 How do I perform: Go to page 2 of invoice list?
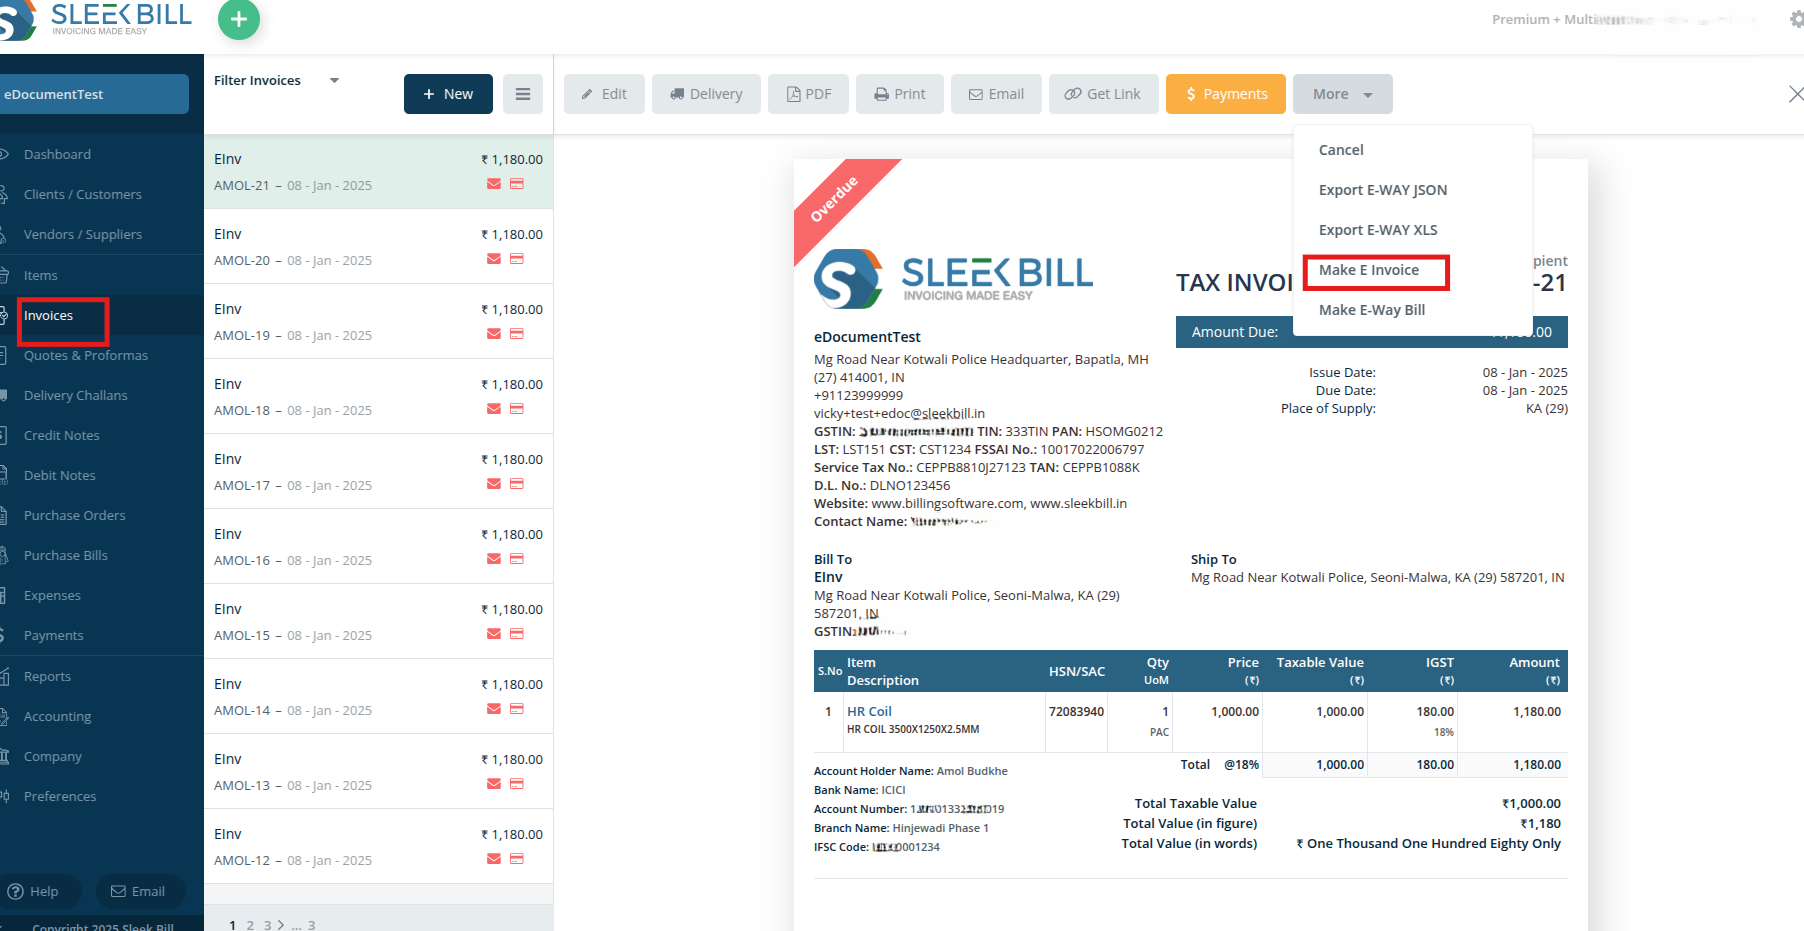pyautogui.click(x=250, y=925)
